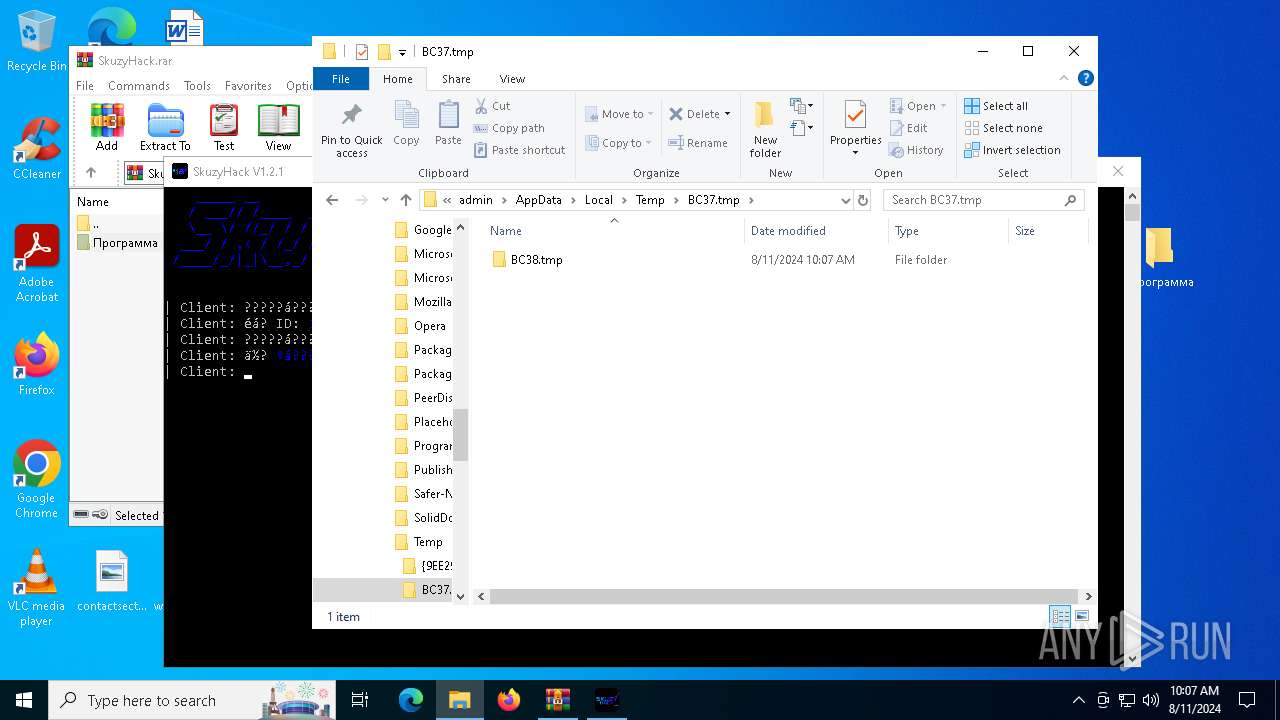Click the Paste ribbon icon
The image size is (1280, 720).
448,124
